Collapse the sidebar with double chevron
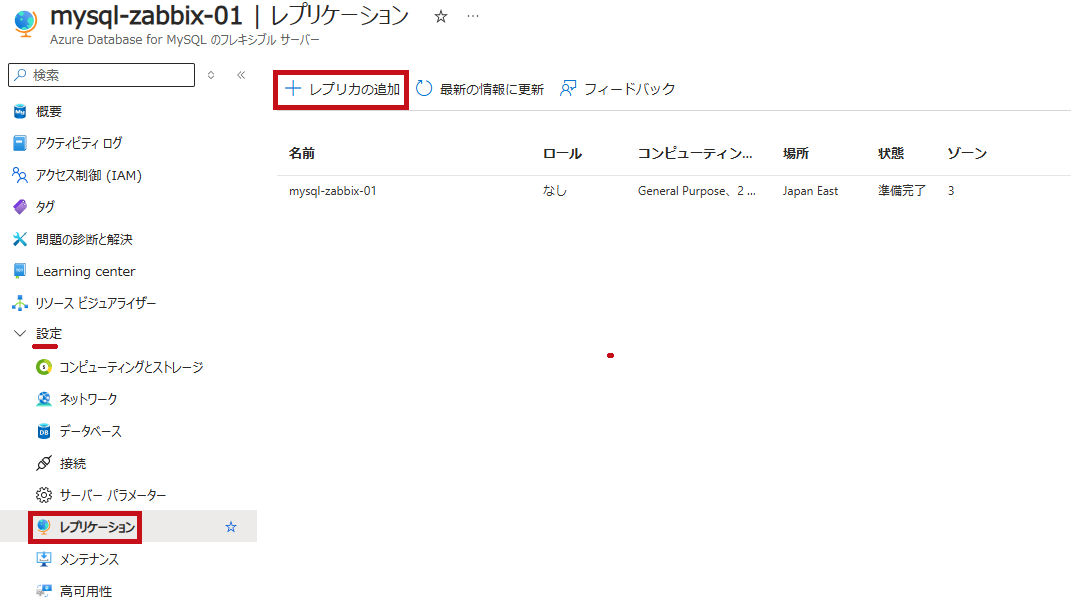 coord(241,75)
